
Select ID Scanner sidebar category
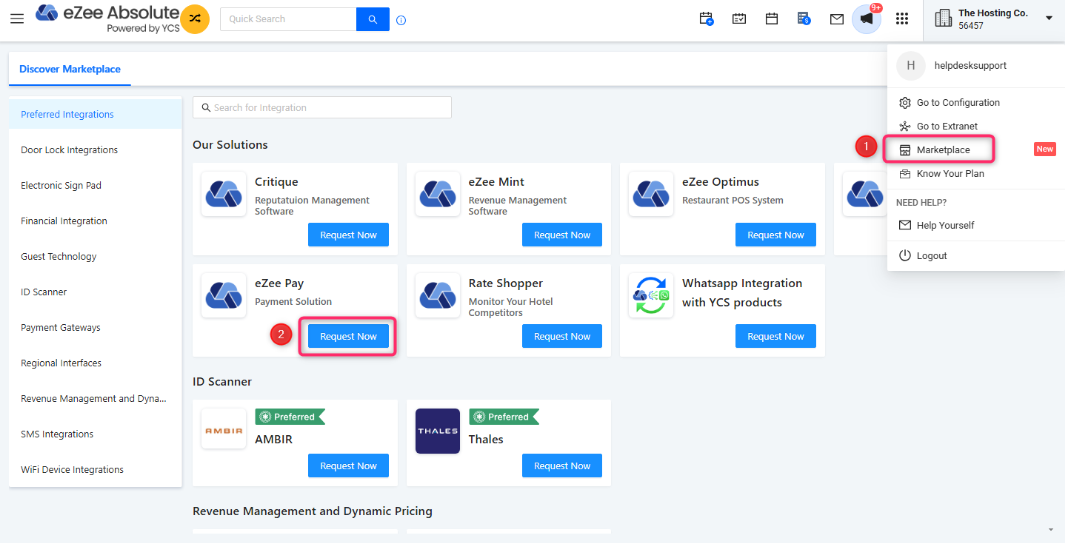[x=96, y=291]
